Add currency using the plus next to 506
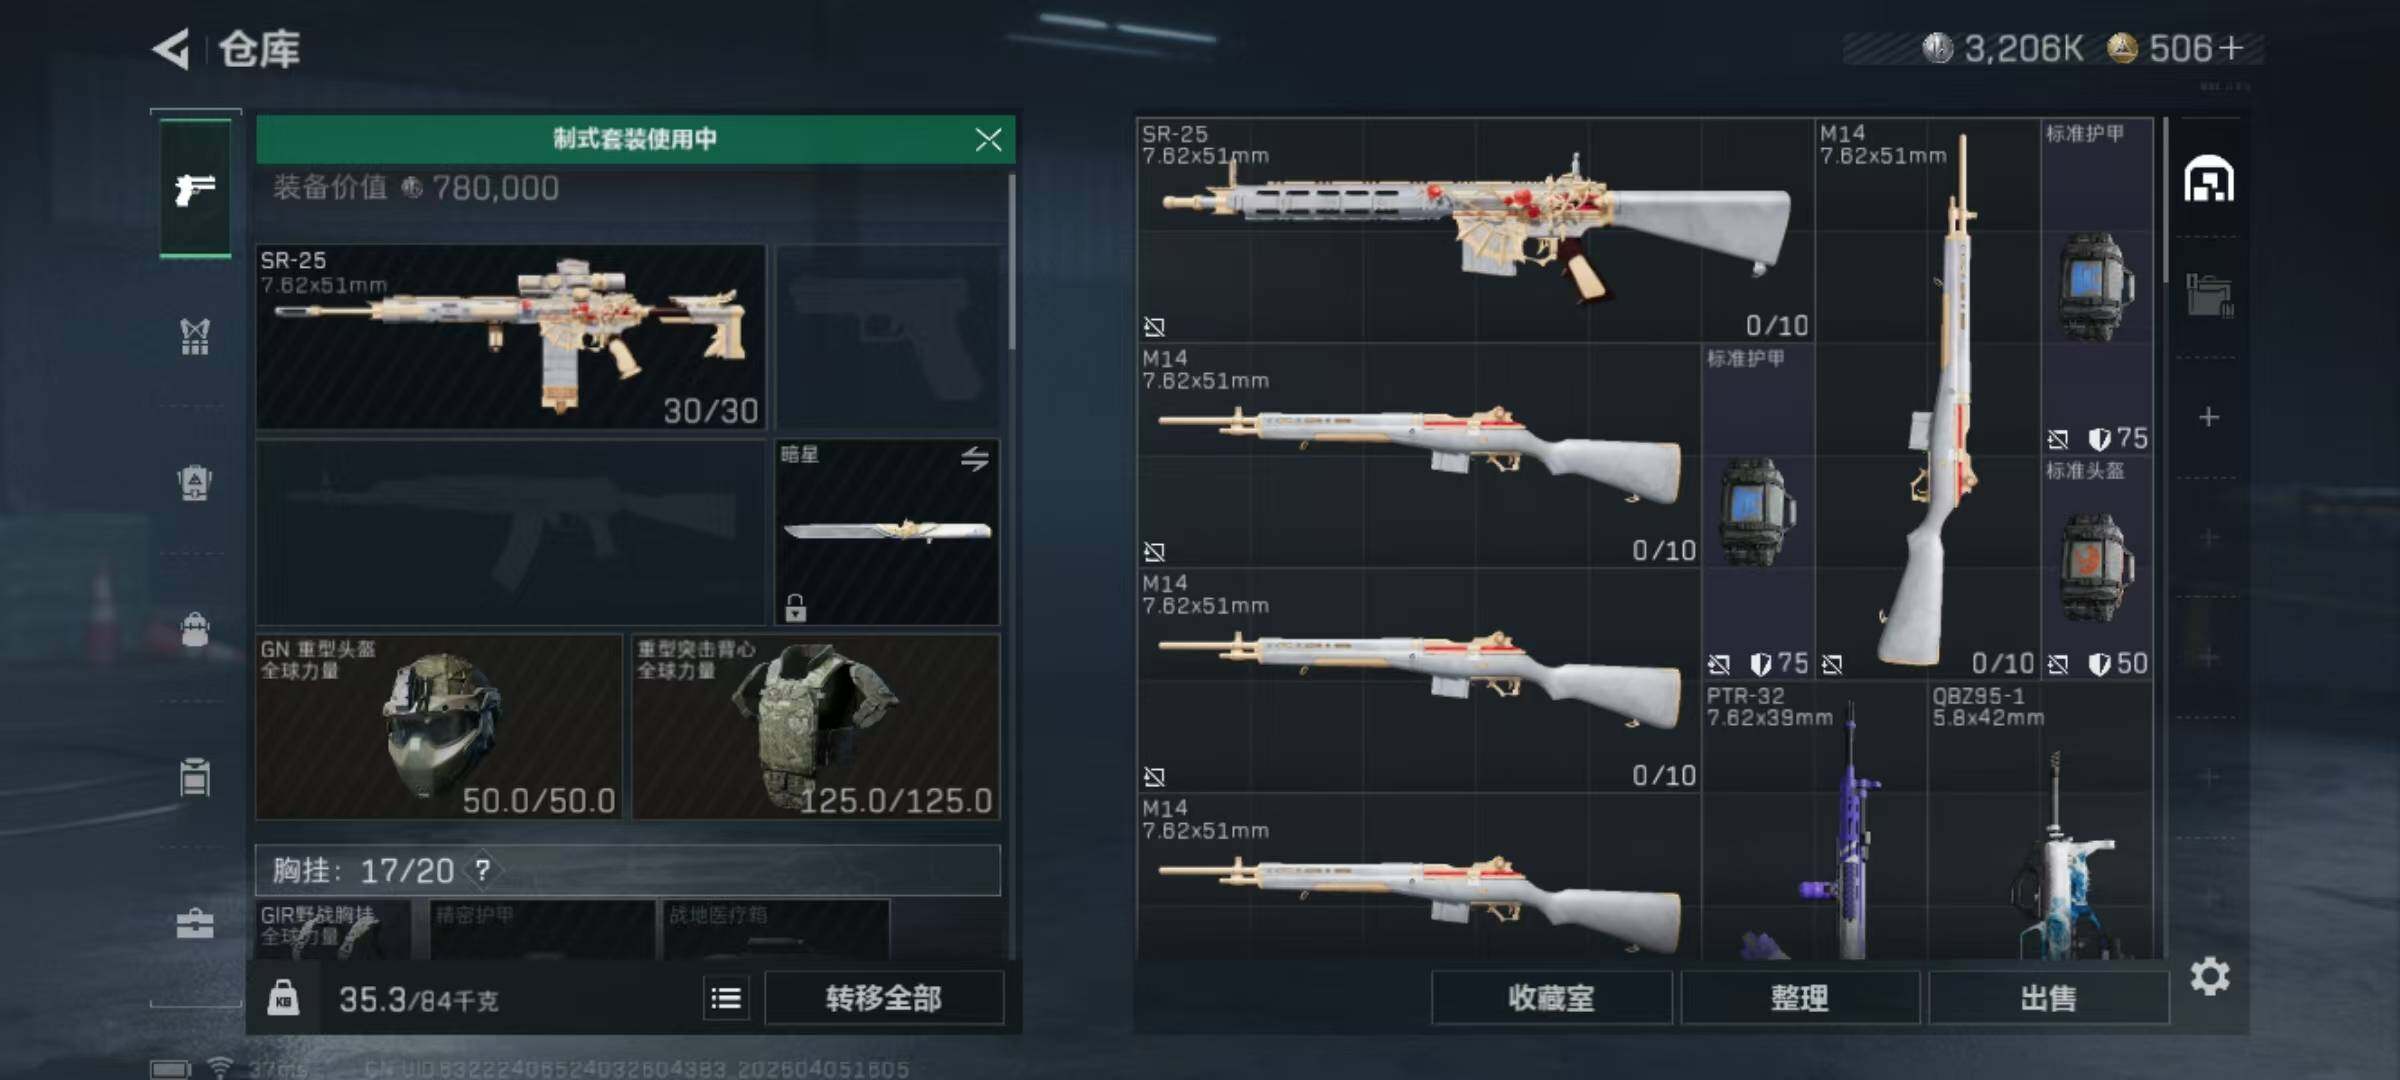Viewport: 2400px width, 1080px height. 2230,48
